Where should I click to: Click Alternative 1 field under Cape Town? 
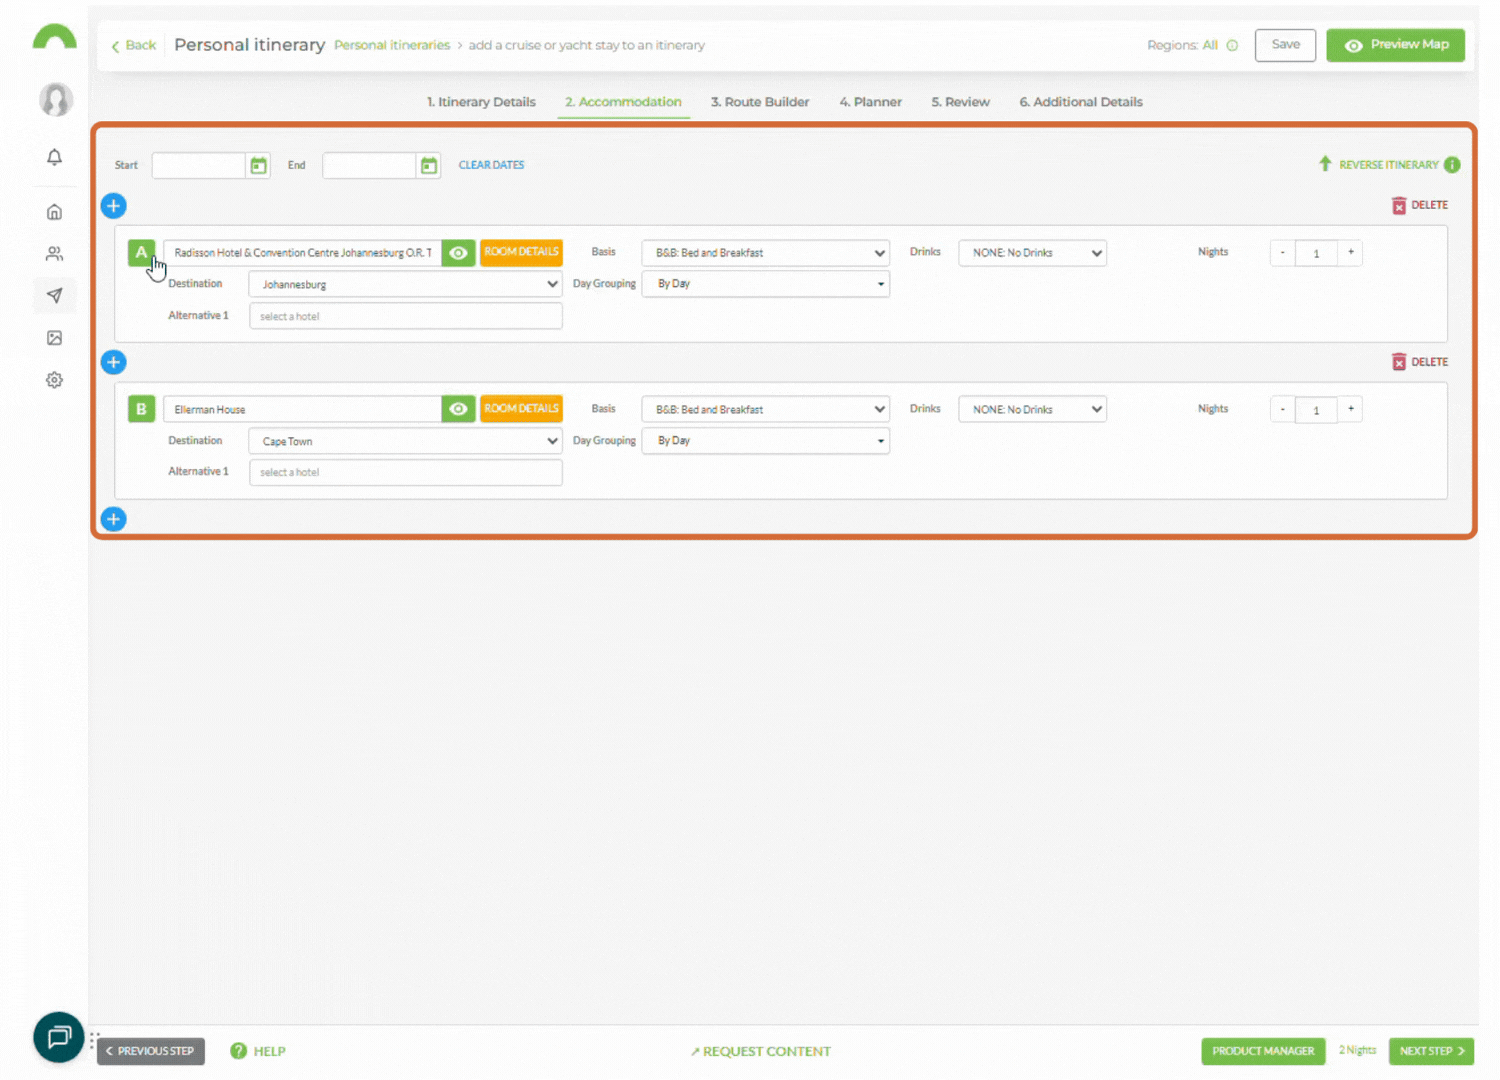406,472
